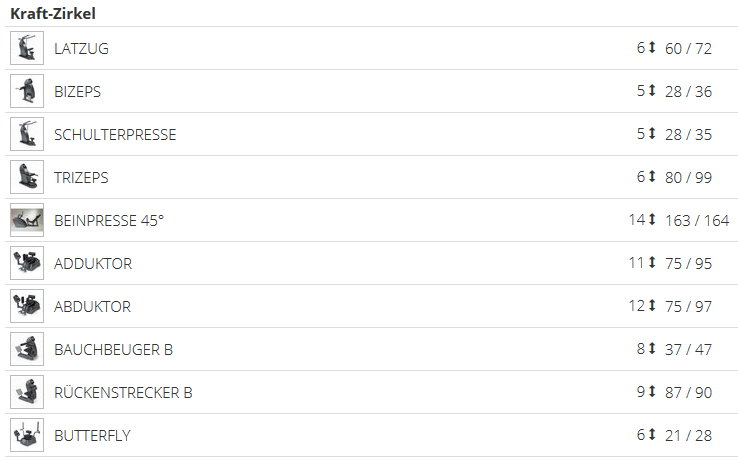The image size is (738, 461).
Task: Click the TRIZEPS exercise label
Action: tap(81, 177)
